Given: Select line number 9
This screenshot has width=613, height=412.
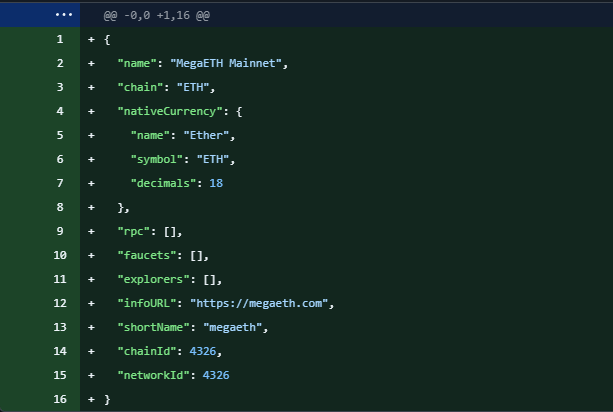Looking at the screenshot, I should click(60, 231).
